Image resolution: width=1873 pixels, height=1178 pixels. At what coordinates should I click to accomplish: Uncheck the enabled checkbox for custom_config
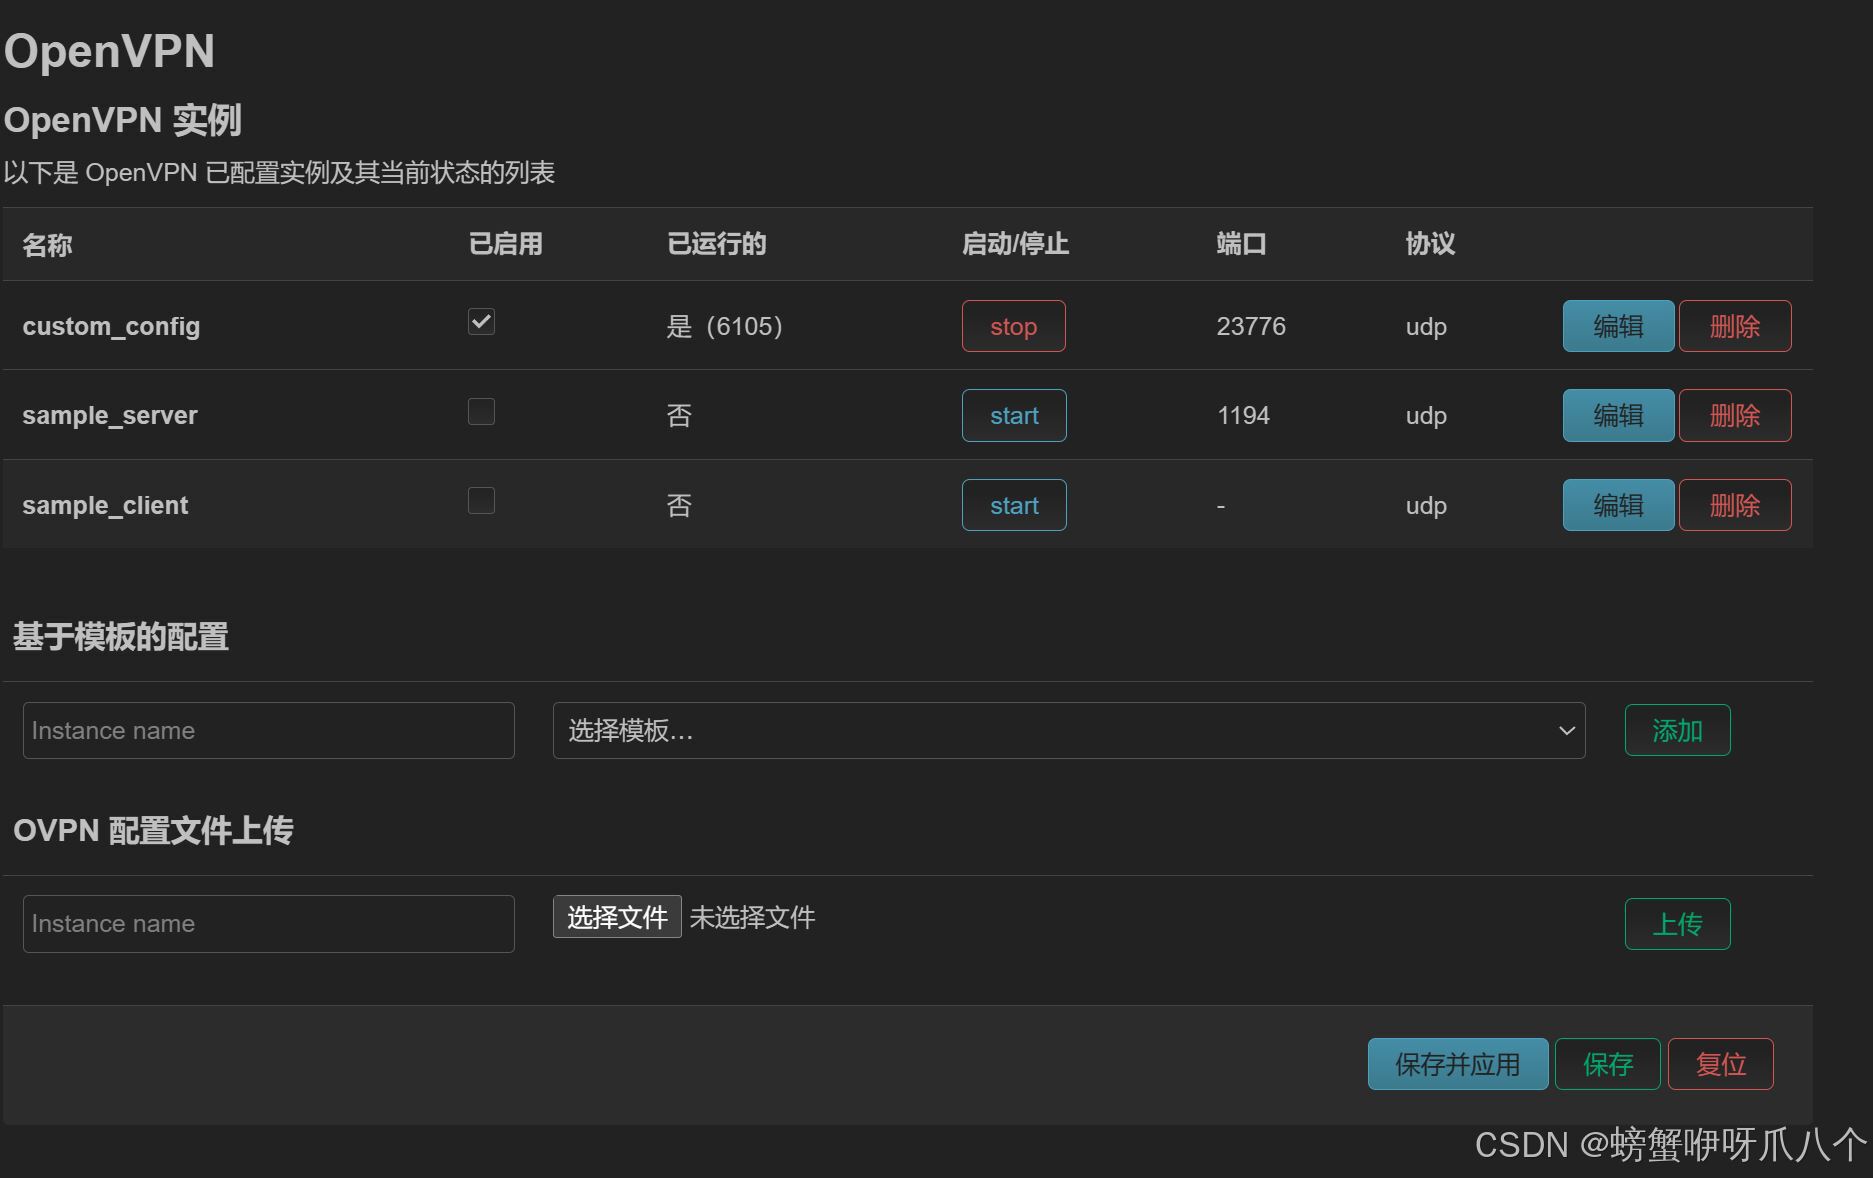click(481, 322)
